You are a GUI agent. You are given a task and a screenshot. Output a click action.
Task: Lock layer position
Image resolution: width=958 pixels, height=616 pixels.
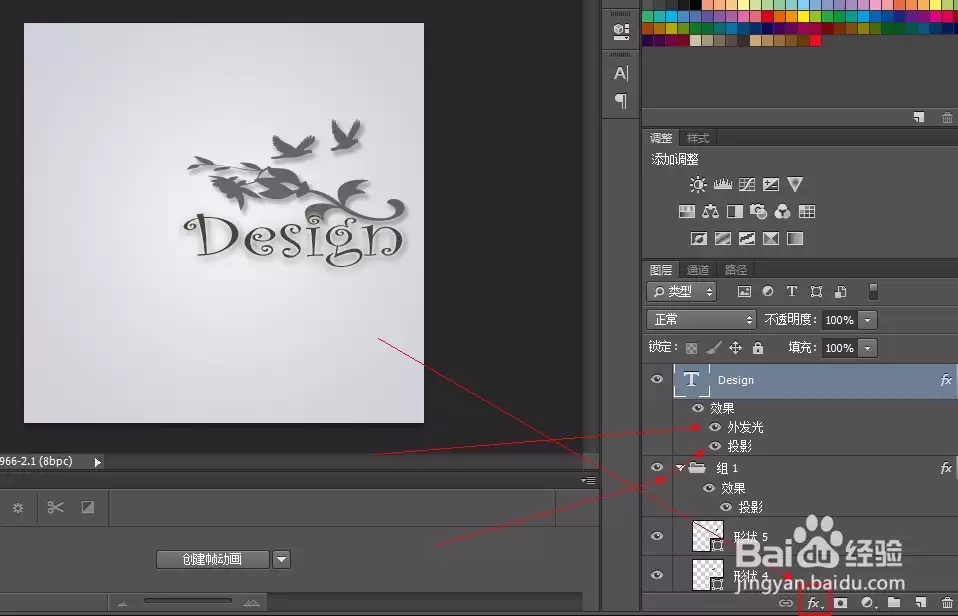736,348
